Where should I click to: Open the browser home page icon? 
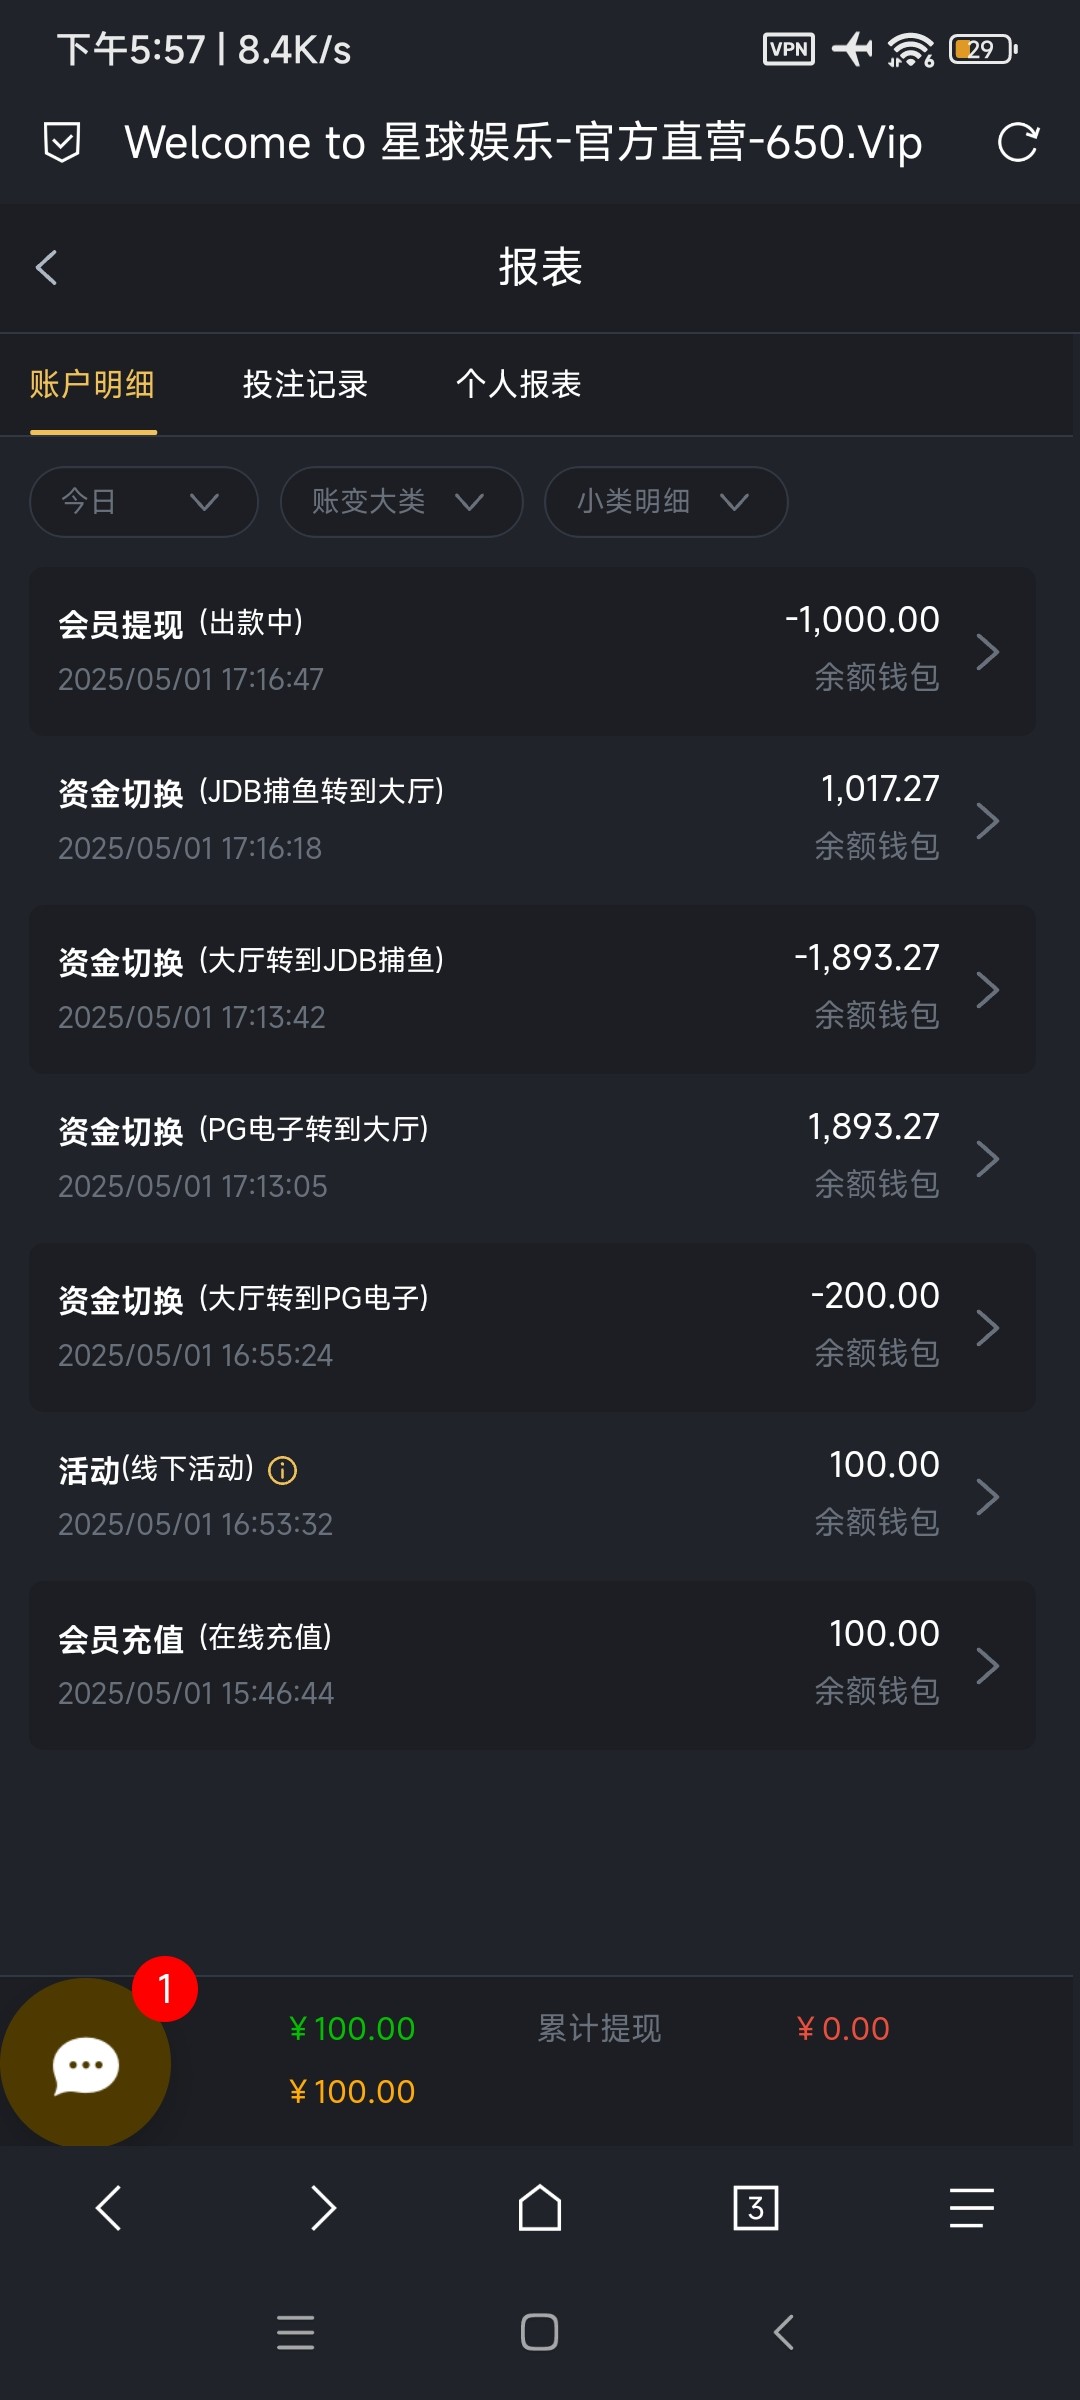540,2208
